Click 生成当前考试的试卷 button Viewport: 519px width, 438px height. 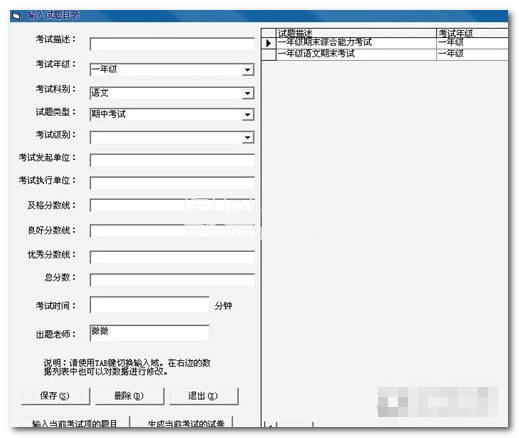pyautogui.click(x=186, y=422)
